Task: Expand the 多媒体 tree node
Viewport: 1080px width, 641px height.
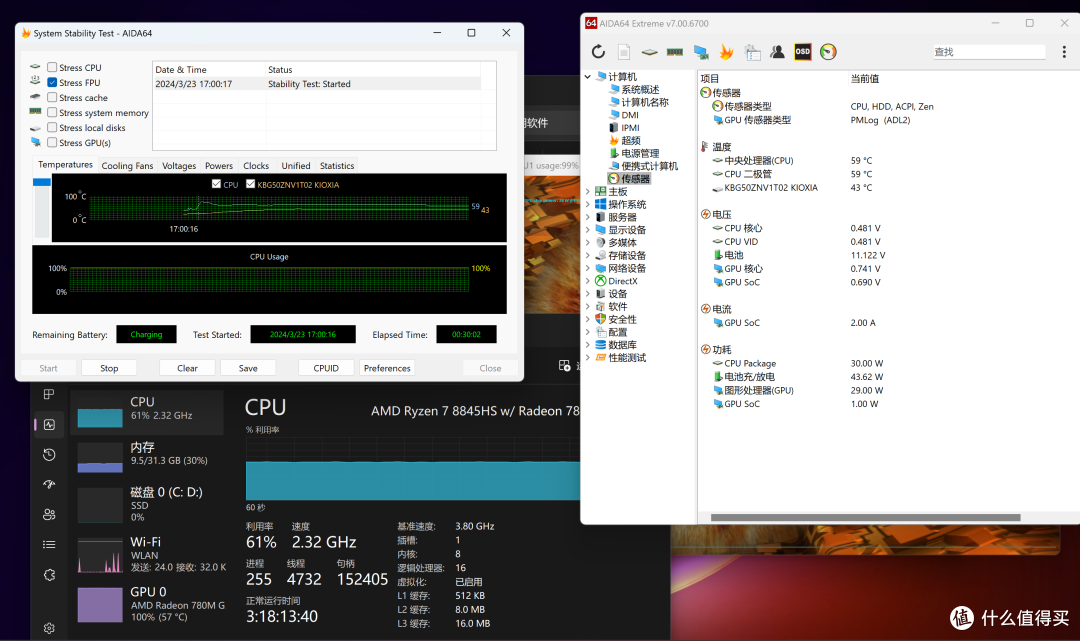Action: pos(588,242)
